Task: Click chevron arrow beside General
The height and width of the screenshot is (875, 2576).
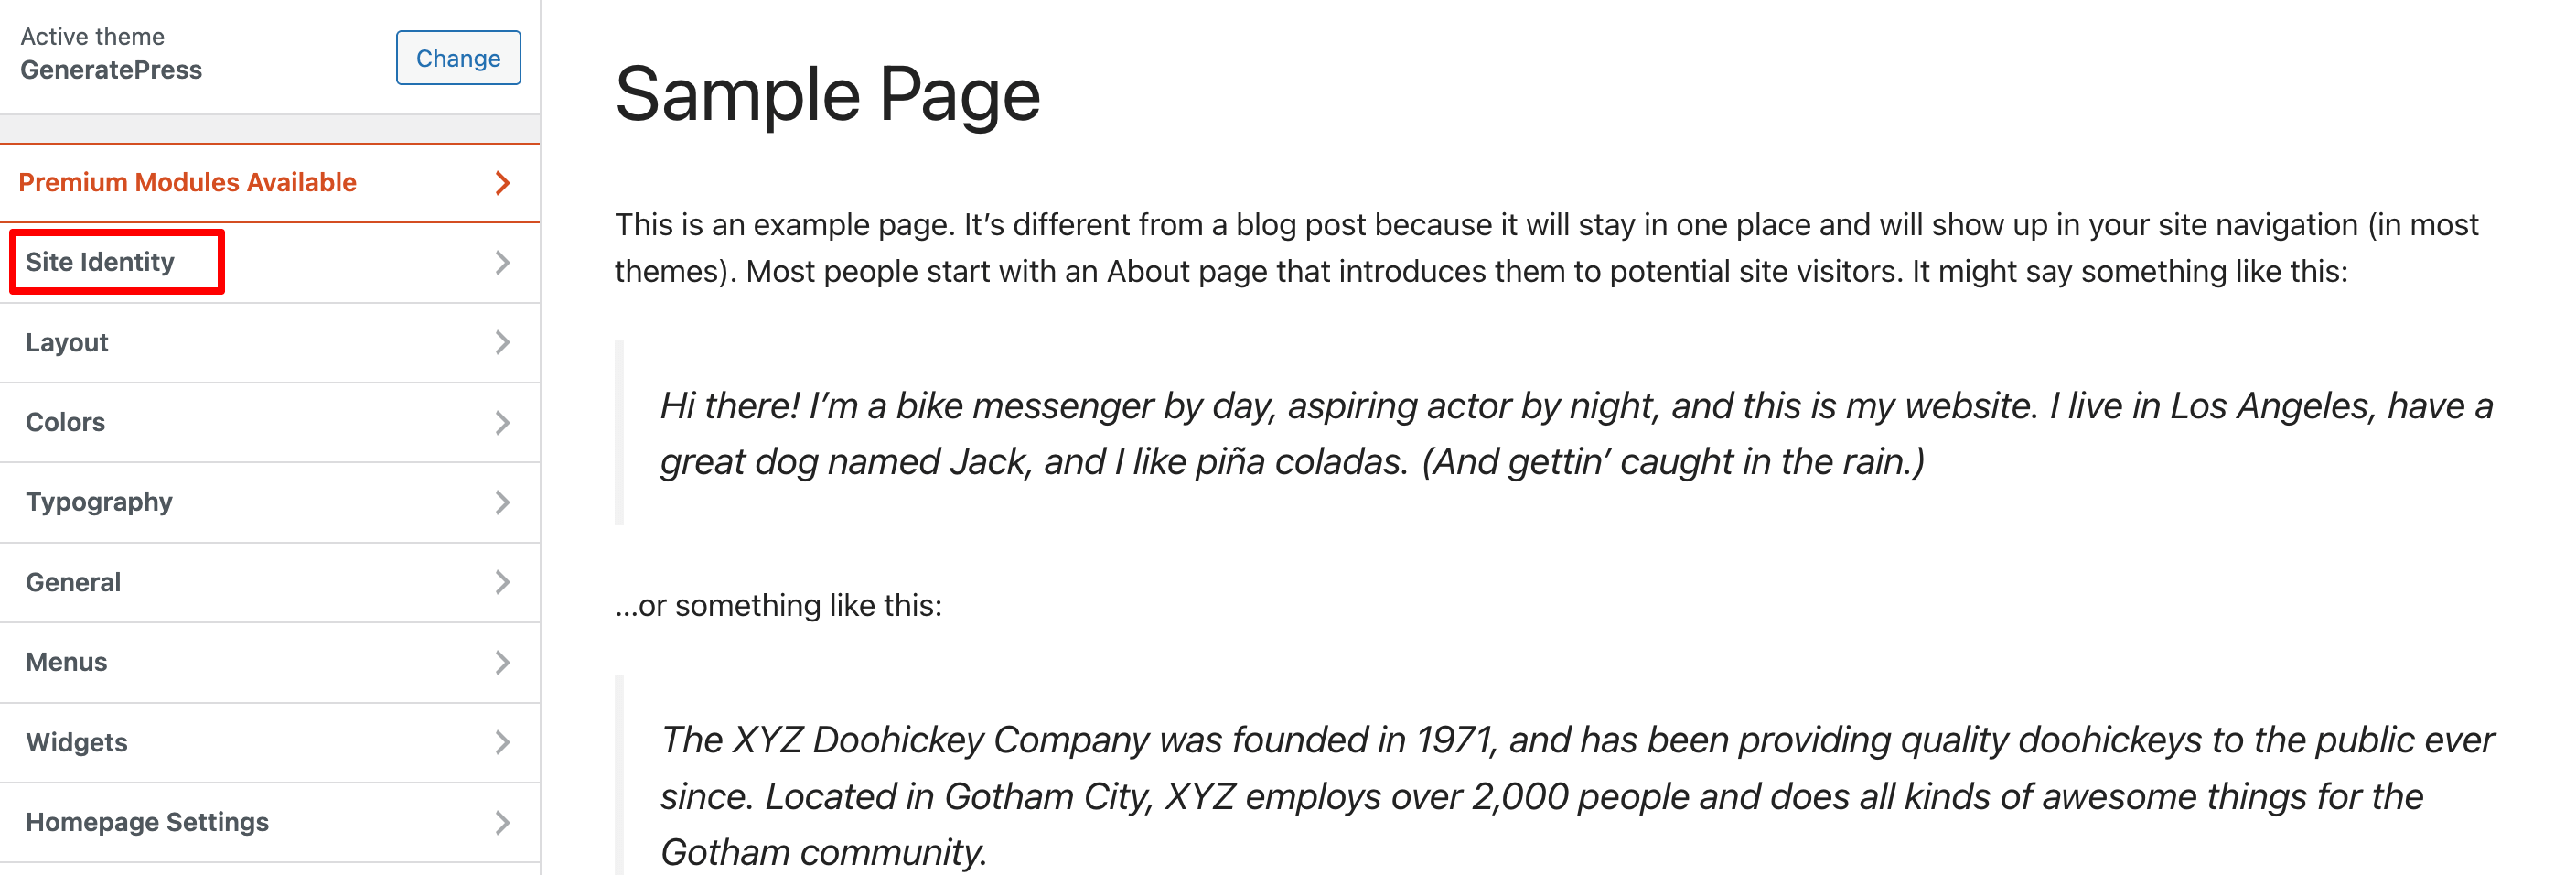Action: pyautogui.click(x=503, y=582)
